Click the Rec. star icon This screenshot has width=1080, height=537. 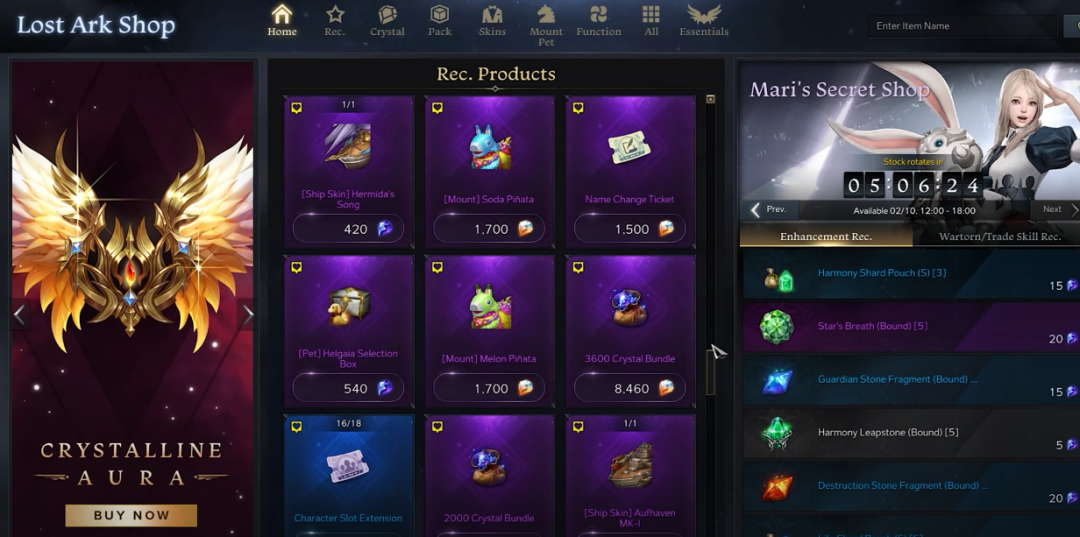coord(335,14)
